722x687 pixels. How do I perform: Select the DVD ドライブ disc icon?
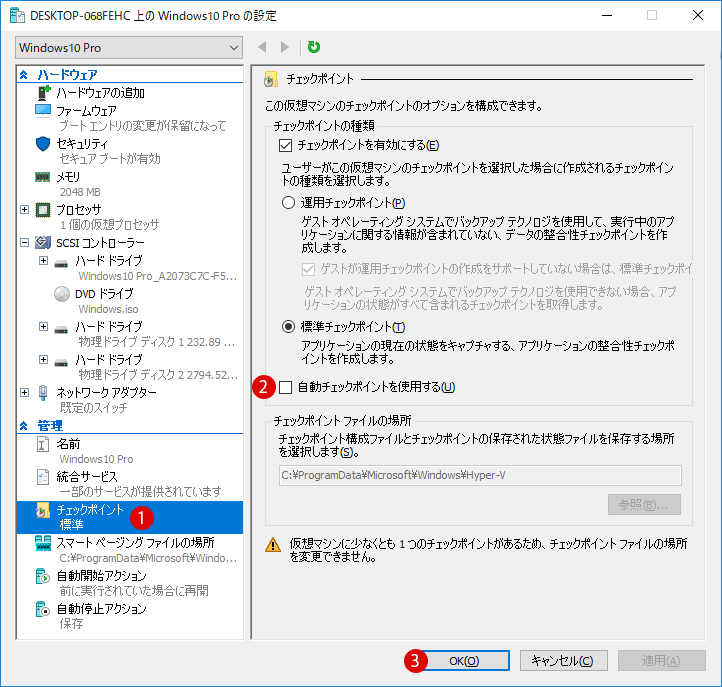(62, 293)
